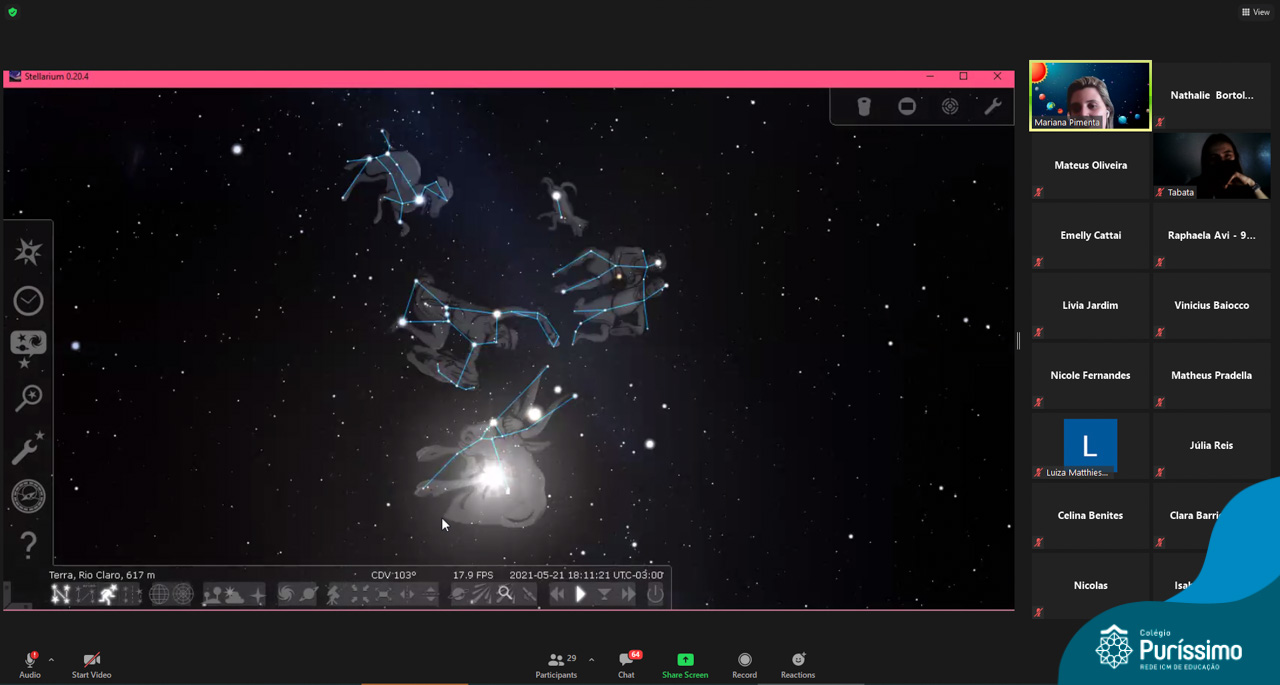1280x685 pixels.
Task: Click Share Screen button
Action: [685, 665]
